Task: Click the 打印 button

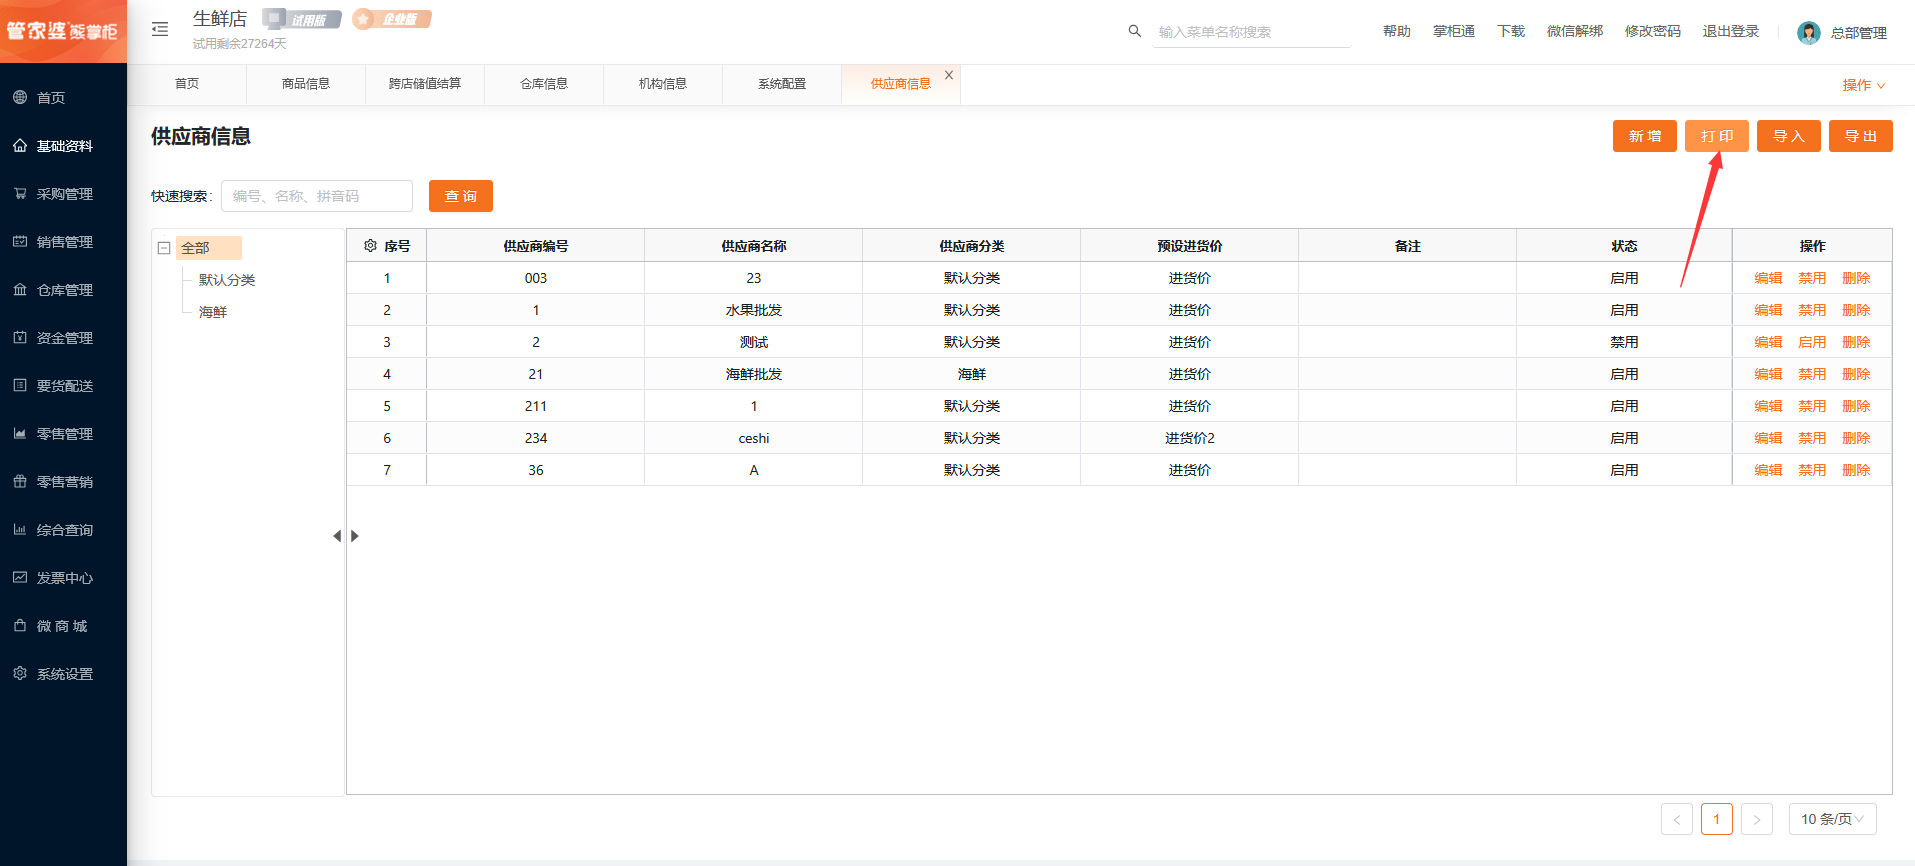Action: tap(1717, 136)
